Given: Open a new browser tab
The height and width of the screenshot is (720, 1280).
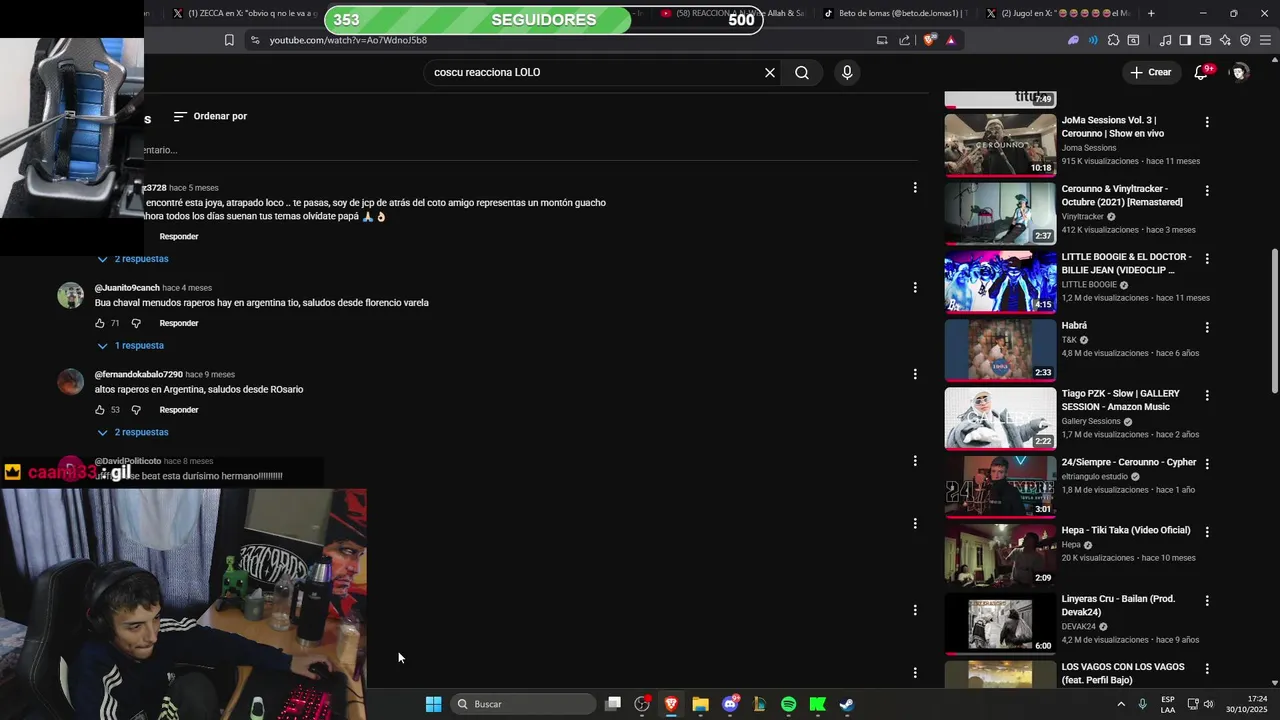Looking at the screenshot, I should pos(1151,13).
